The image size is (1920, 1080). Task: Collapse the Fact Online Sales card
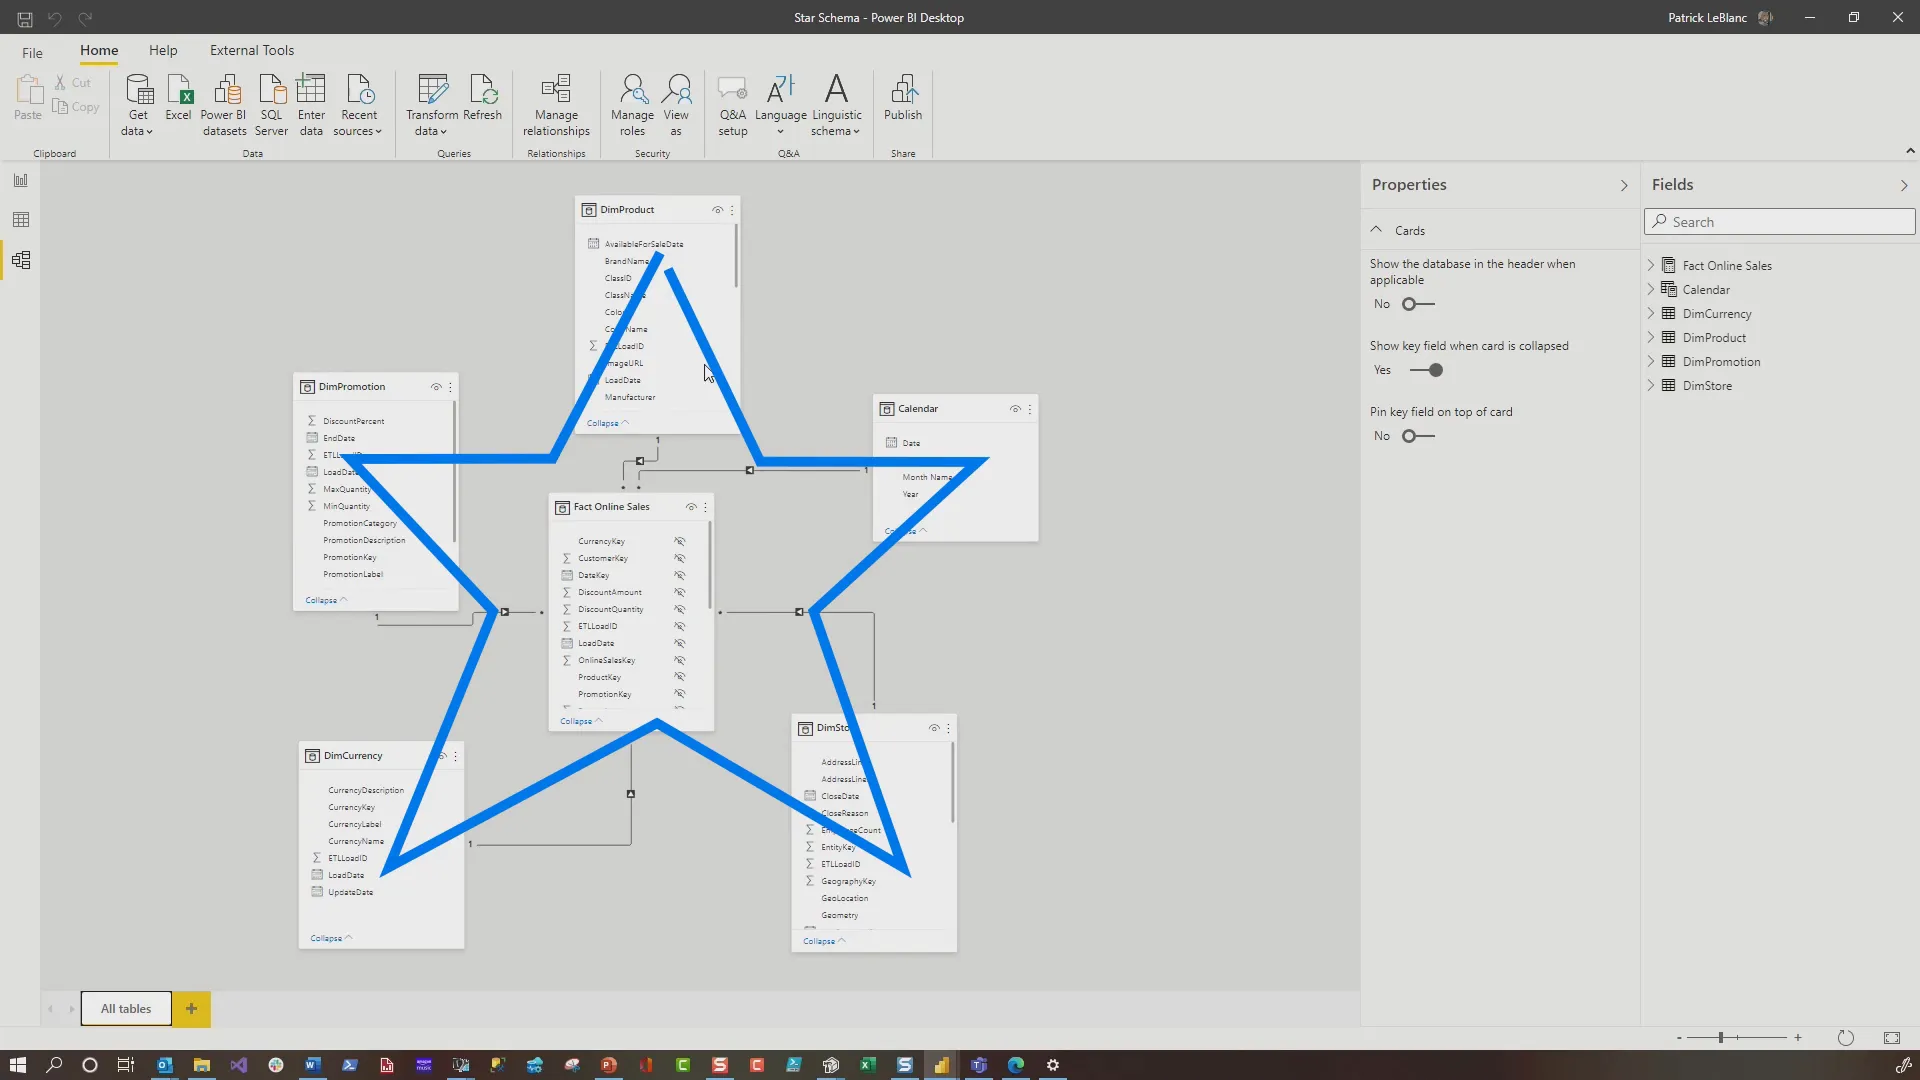point(581,721)
